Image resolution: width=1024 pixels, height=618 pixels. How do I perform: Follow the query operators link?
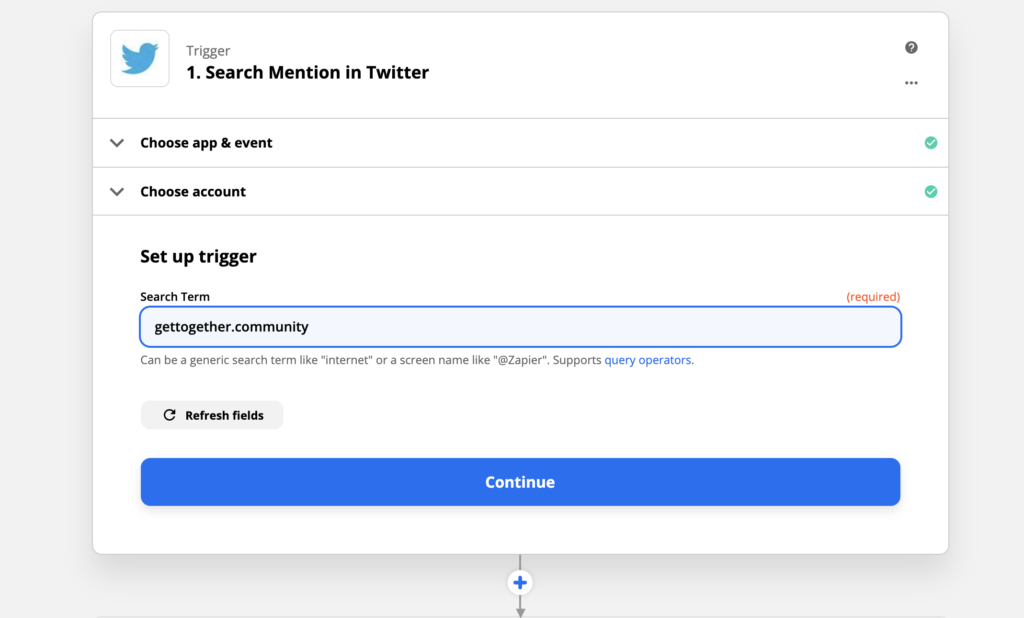648,360
